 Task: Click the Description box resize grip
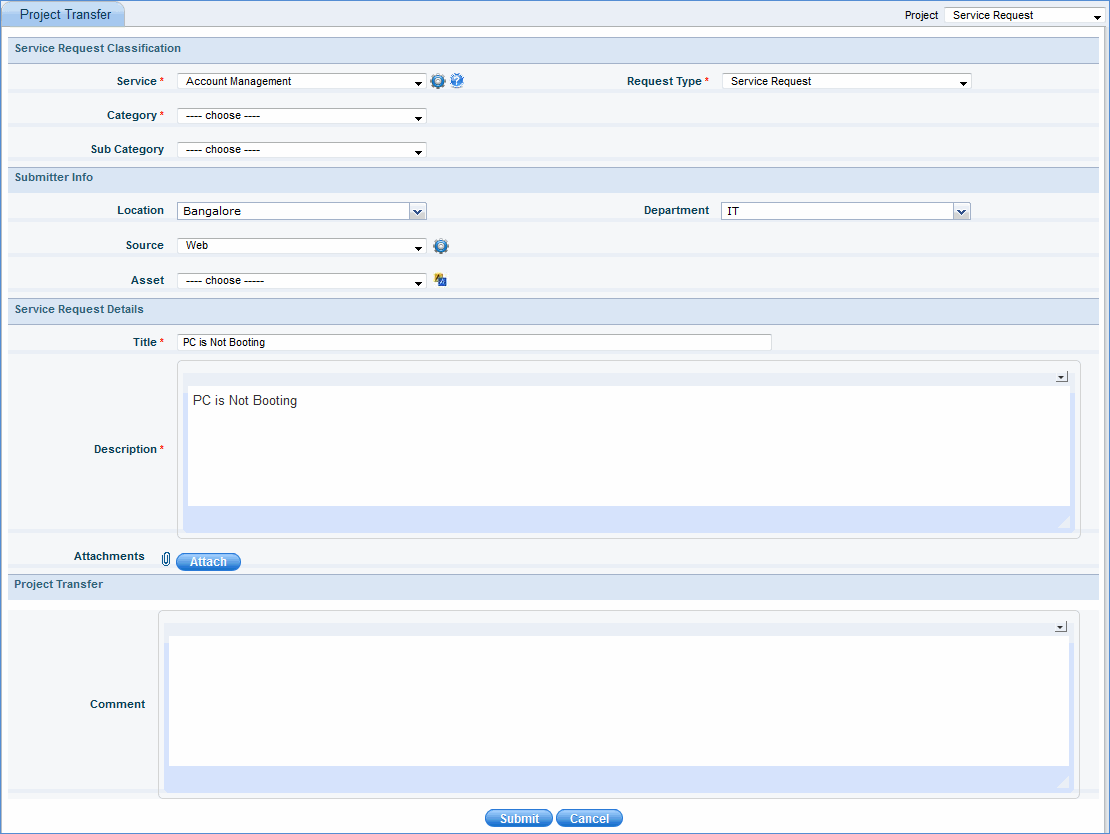(1063, 522)
